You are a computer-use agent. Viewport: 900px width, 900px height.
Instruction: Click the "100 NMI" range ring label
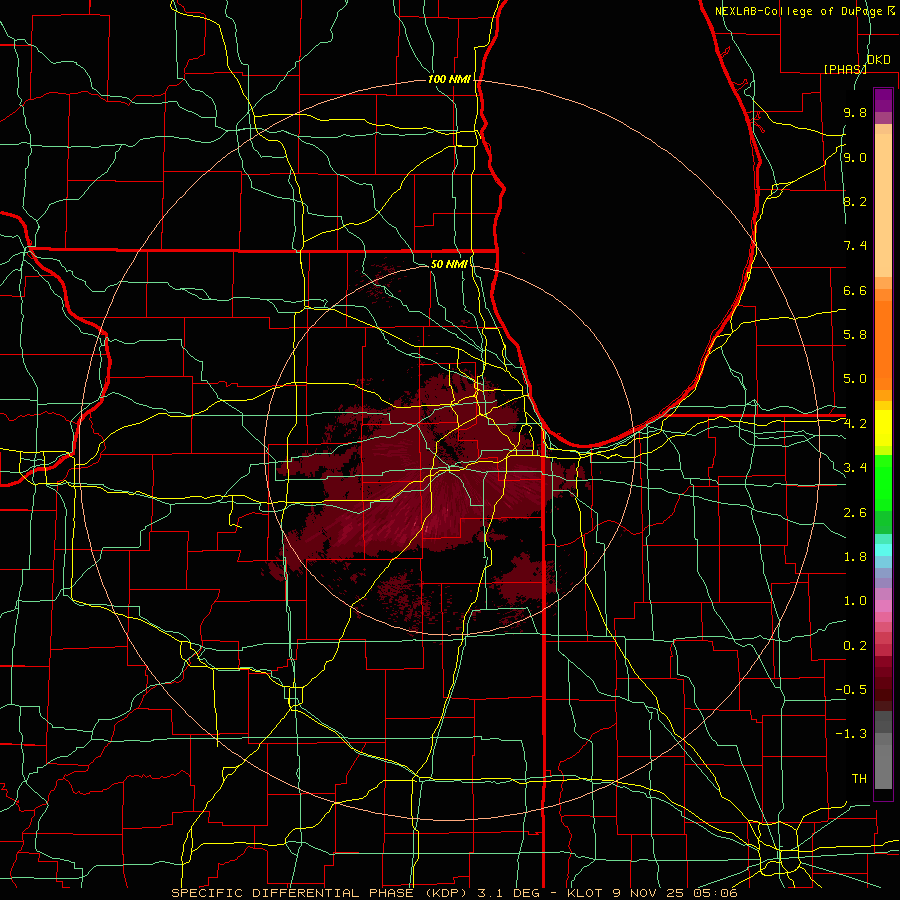pyautogui.click(x=449, y=79)
